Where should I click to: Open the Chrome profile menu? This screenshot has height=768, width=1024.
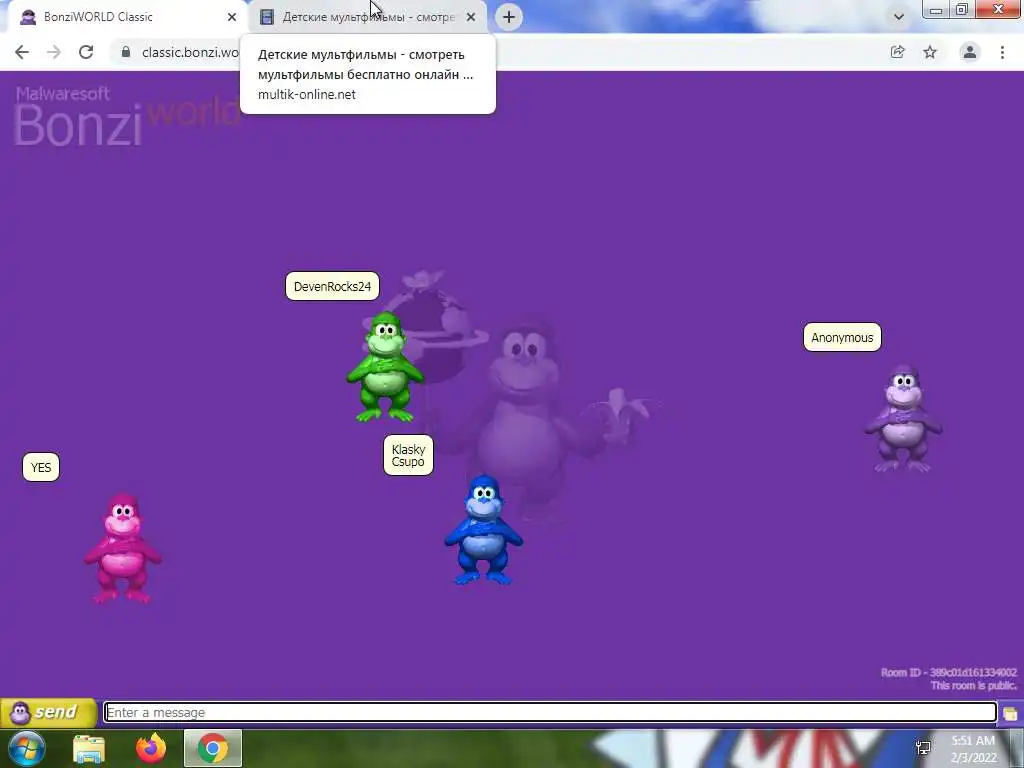pos(970,52)
